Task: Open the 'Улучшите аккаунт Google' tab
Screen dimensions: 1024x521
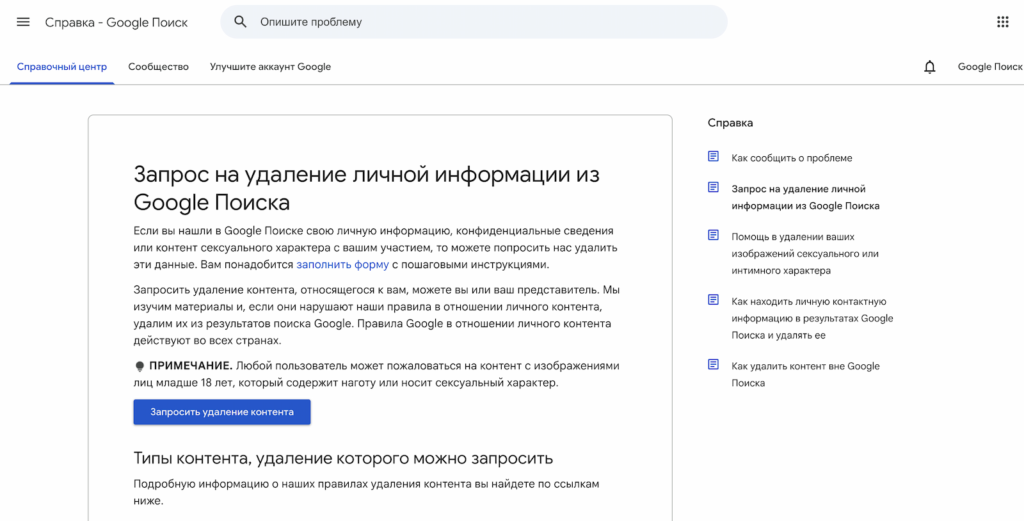Action: (270, 67)
